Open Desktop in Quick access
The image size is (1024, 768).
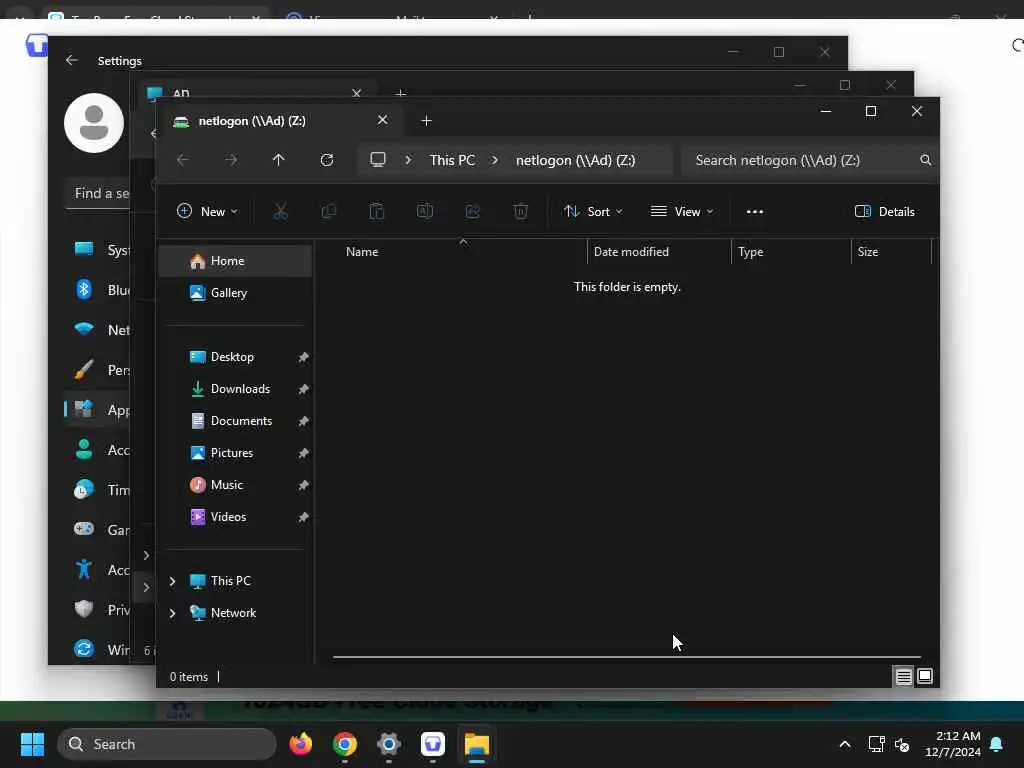(232, 357)
